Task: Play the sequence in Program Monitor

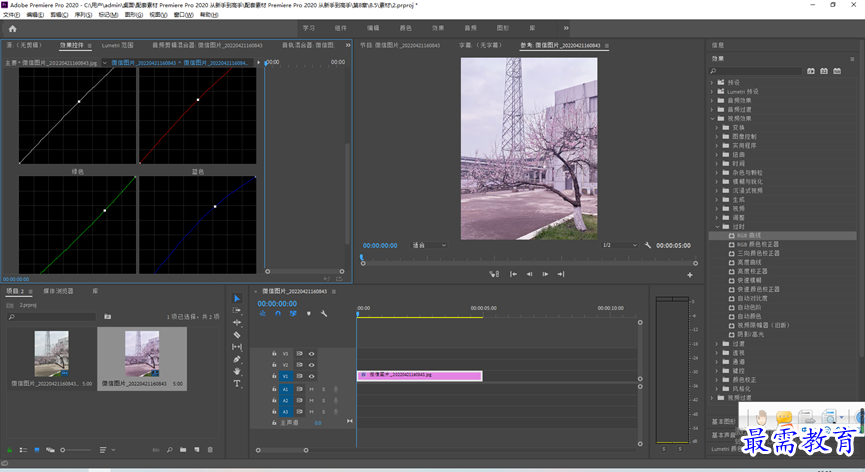Action: (x=545, y=274)
